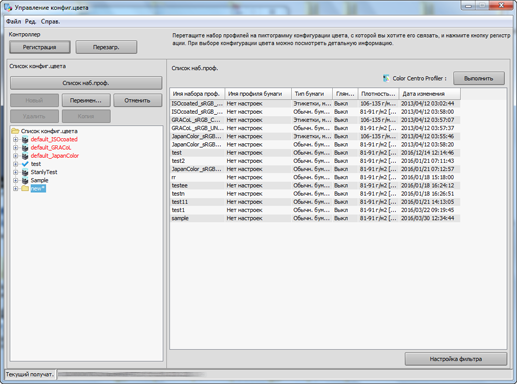Click the date 2016/03/30 12:34:44
Viewport: 517px width, 384px height.
tap(427, 218)
